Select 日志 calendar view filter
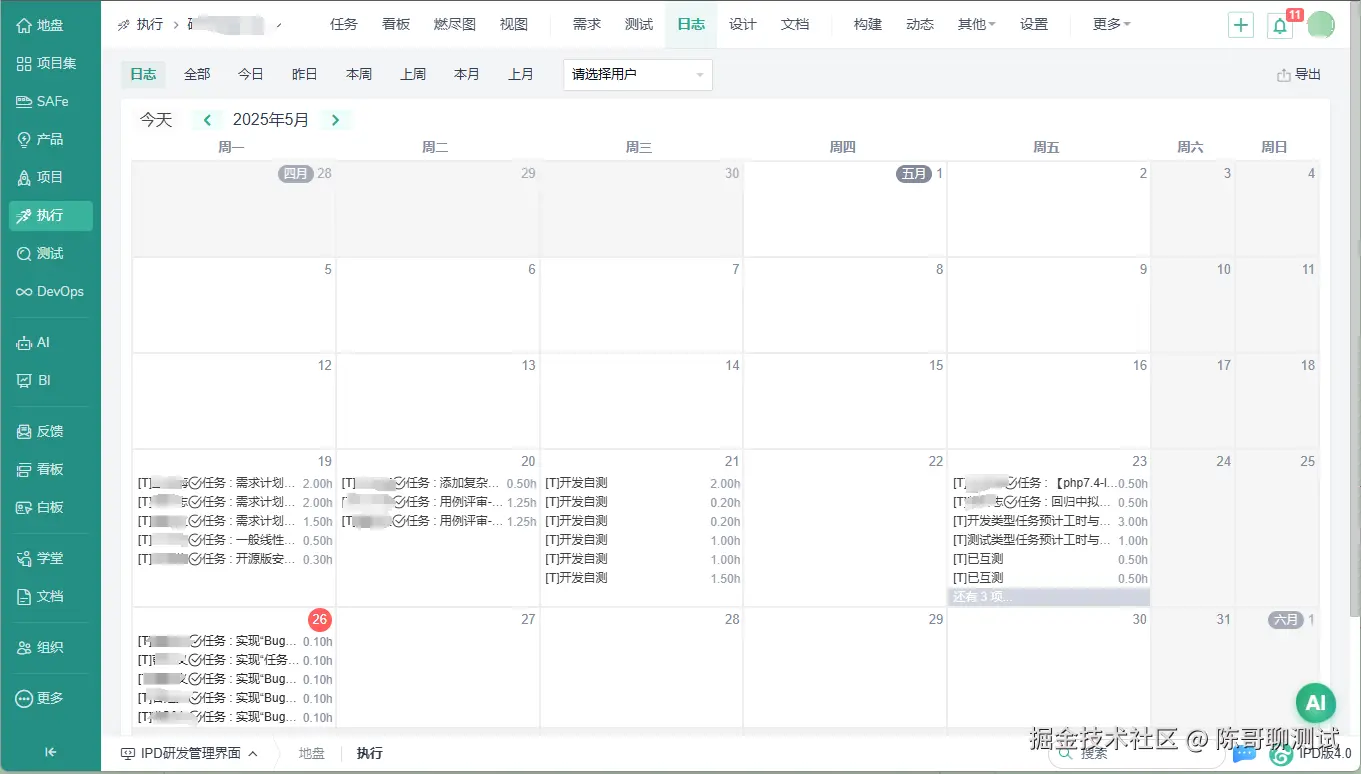 click(143, 74)
